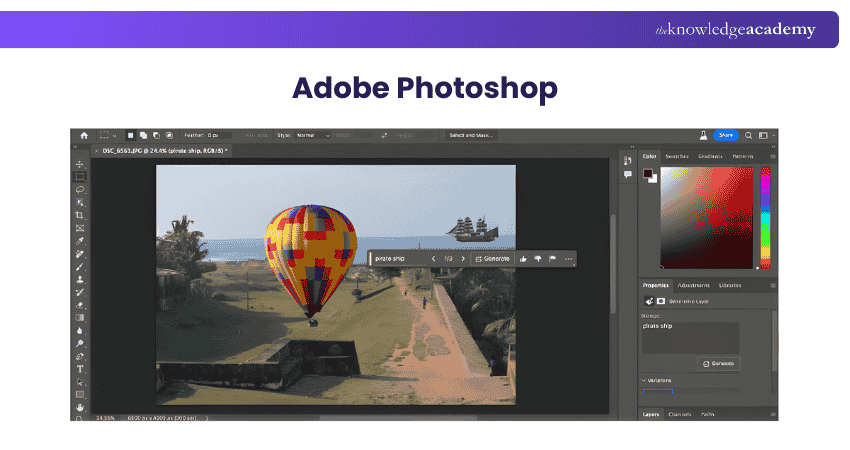This screenshot has width=850, height=450.
Task: Select the Pen tool
Action: (80, 357)
